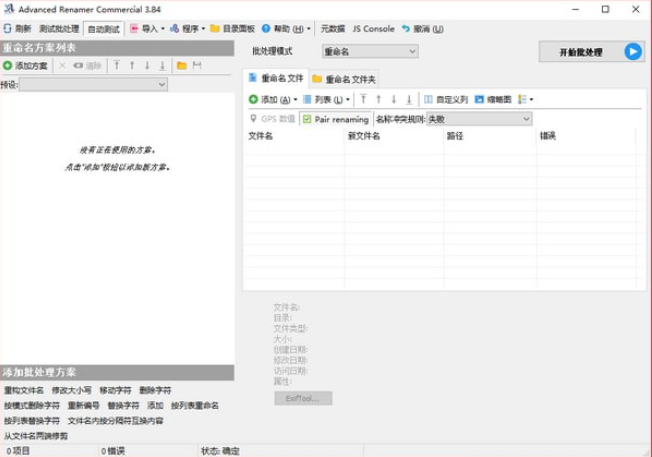Add the 重构文件名 method

coord(24,390)
